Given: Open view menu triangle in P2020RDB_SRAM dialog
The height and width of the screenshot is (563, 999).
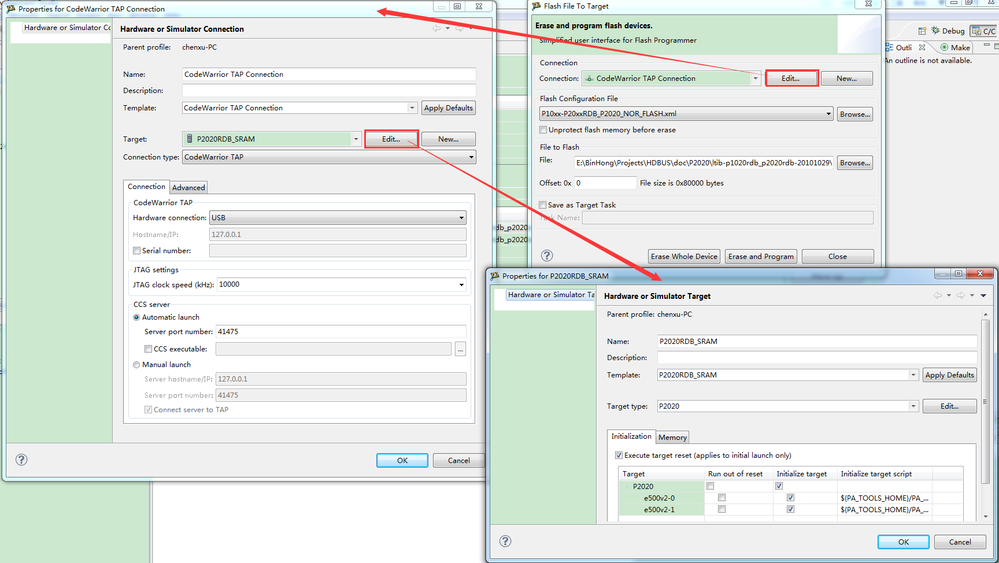Looking at the screenshot, I should tap(984, 296).
